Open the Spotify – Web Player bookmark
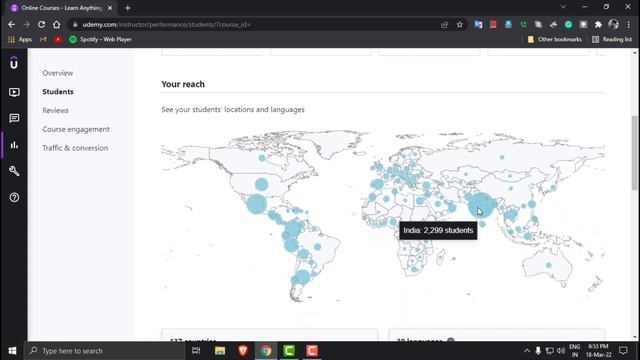The image size is (640, 360). coord(100,40)
